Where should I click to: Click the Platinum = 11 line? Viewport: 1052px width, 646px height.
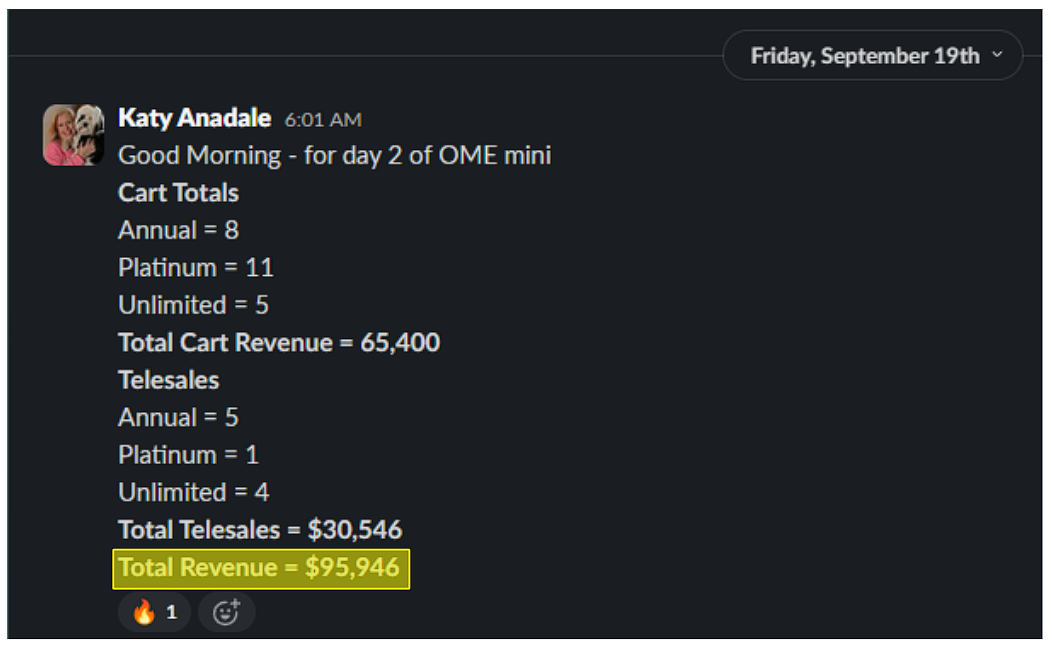click(195, 268)
